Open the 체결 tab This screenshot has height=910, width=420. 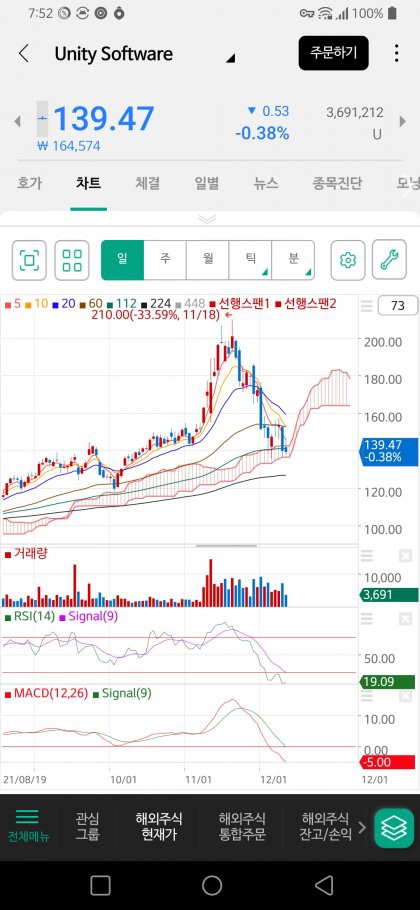point(147,183)
